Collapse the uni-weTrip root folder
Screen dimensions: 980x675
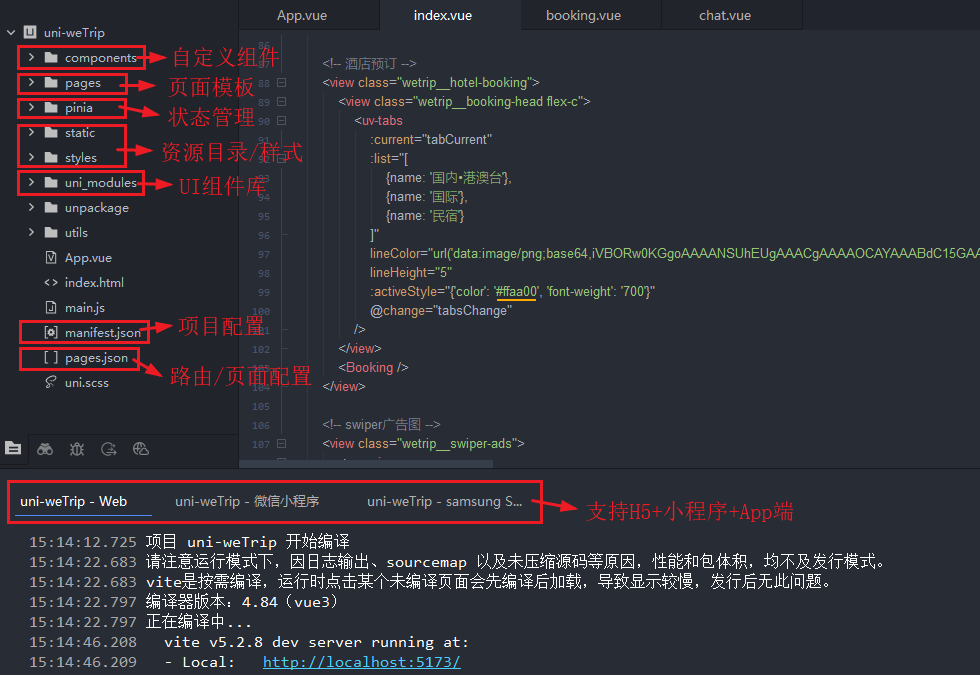tap(12, 31)
